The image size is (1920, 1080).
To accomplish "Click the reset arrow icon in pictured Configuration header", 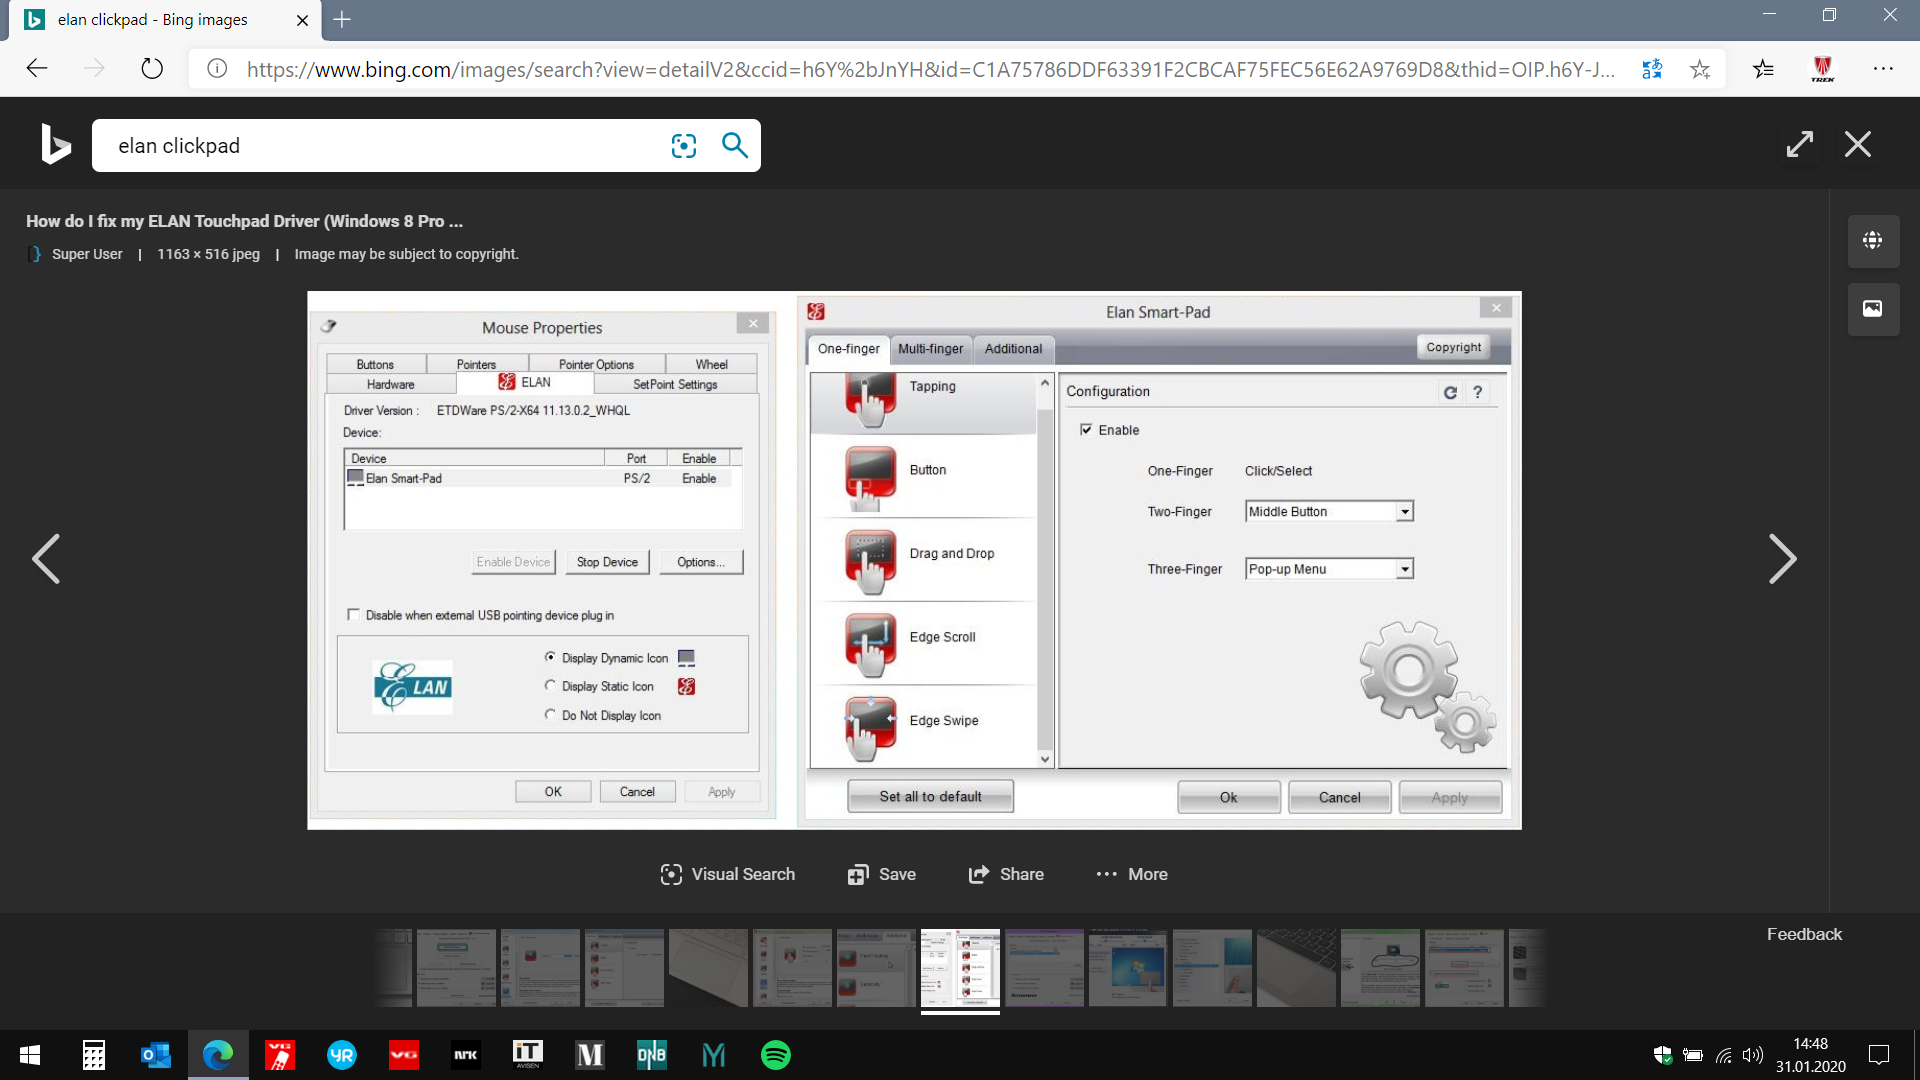I will click(x=1450, y=392).
